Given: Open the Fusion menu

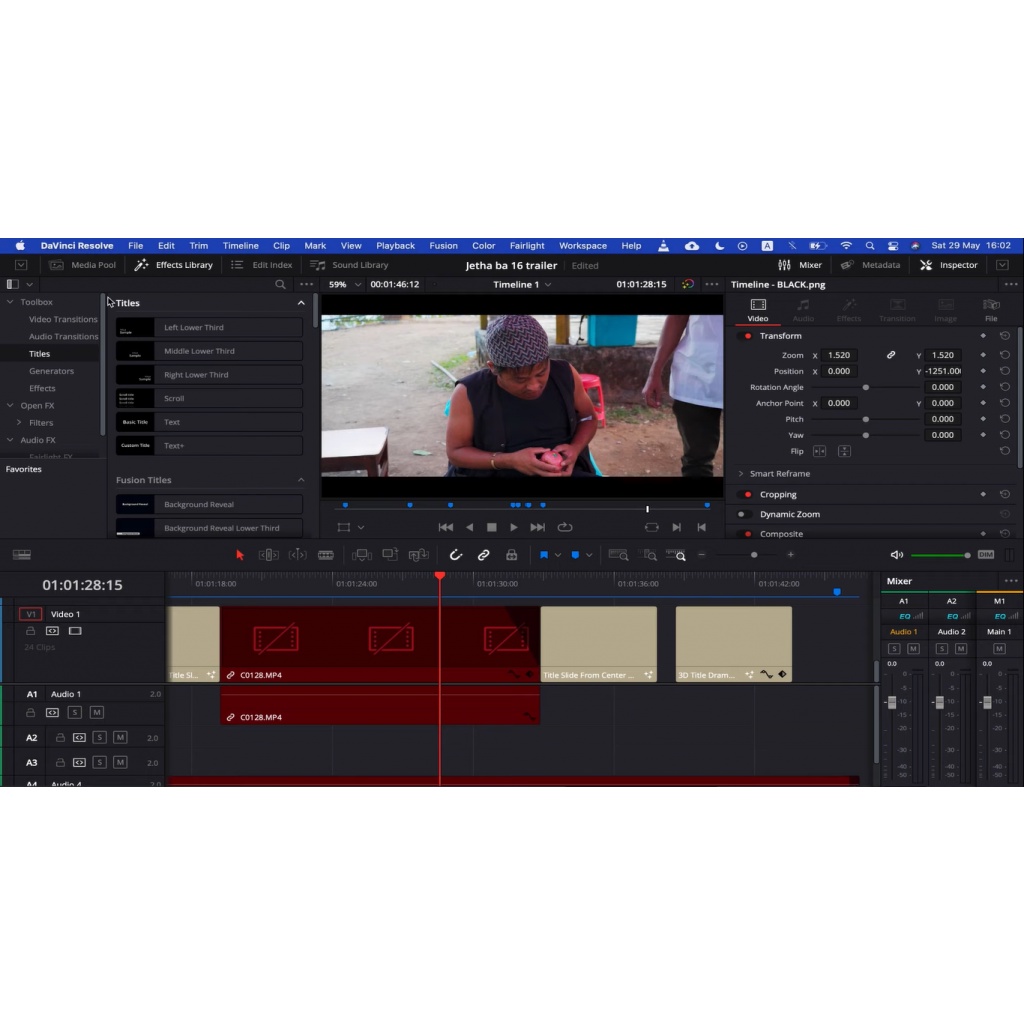Looking at the screenshot, I should (x=443, y=245).
